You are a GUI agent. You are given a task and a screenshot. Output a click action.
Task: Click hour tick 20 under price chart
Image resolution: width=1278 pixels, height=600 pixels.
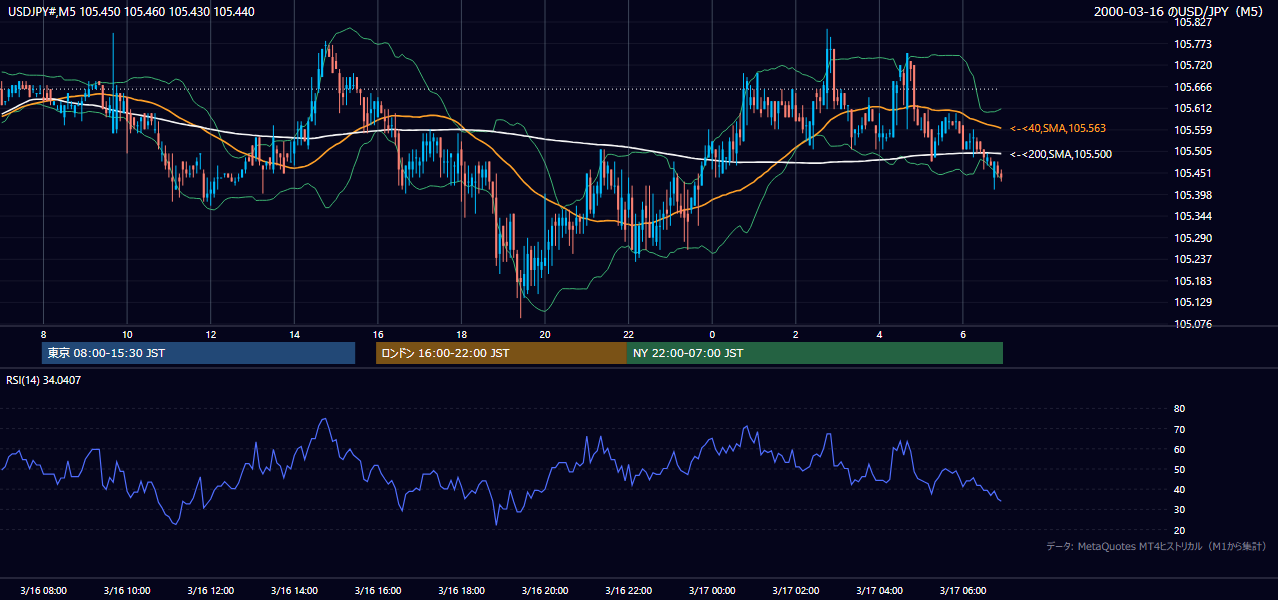(x=545, y=333)
